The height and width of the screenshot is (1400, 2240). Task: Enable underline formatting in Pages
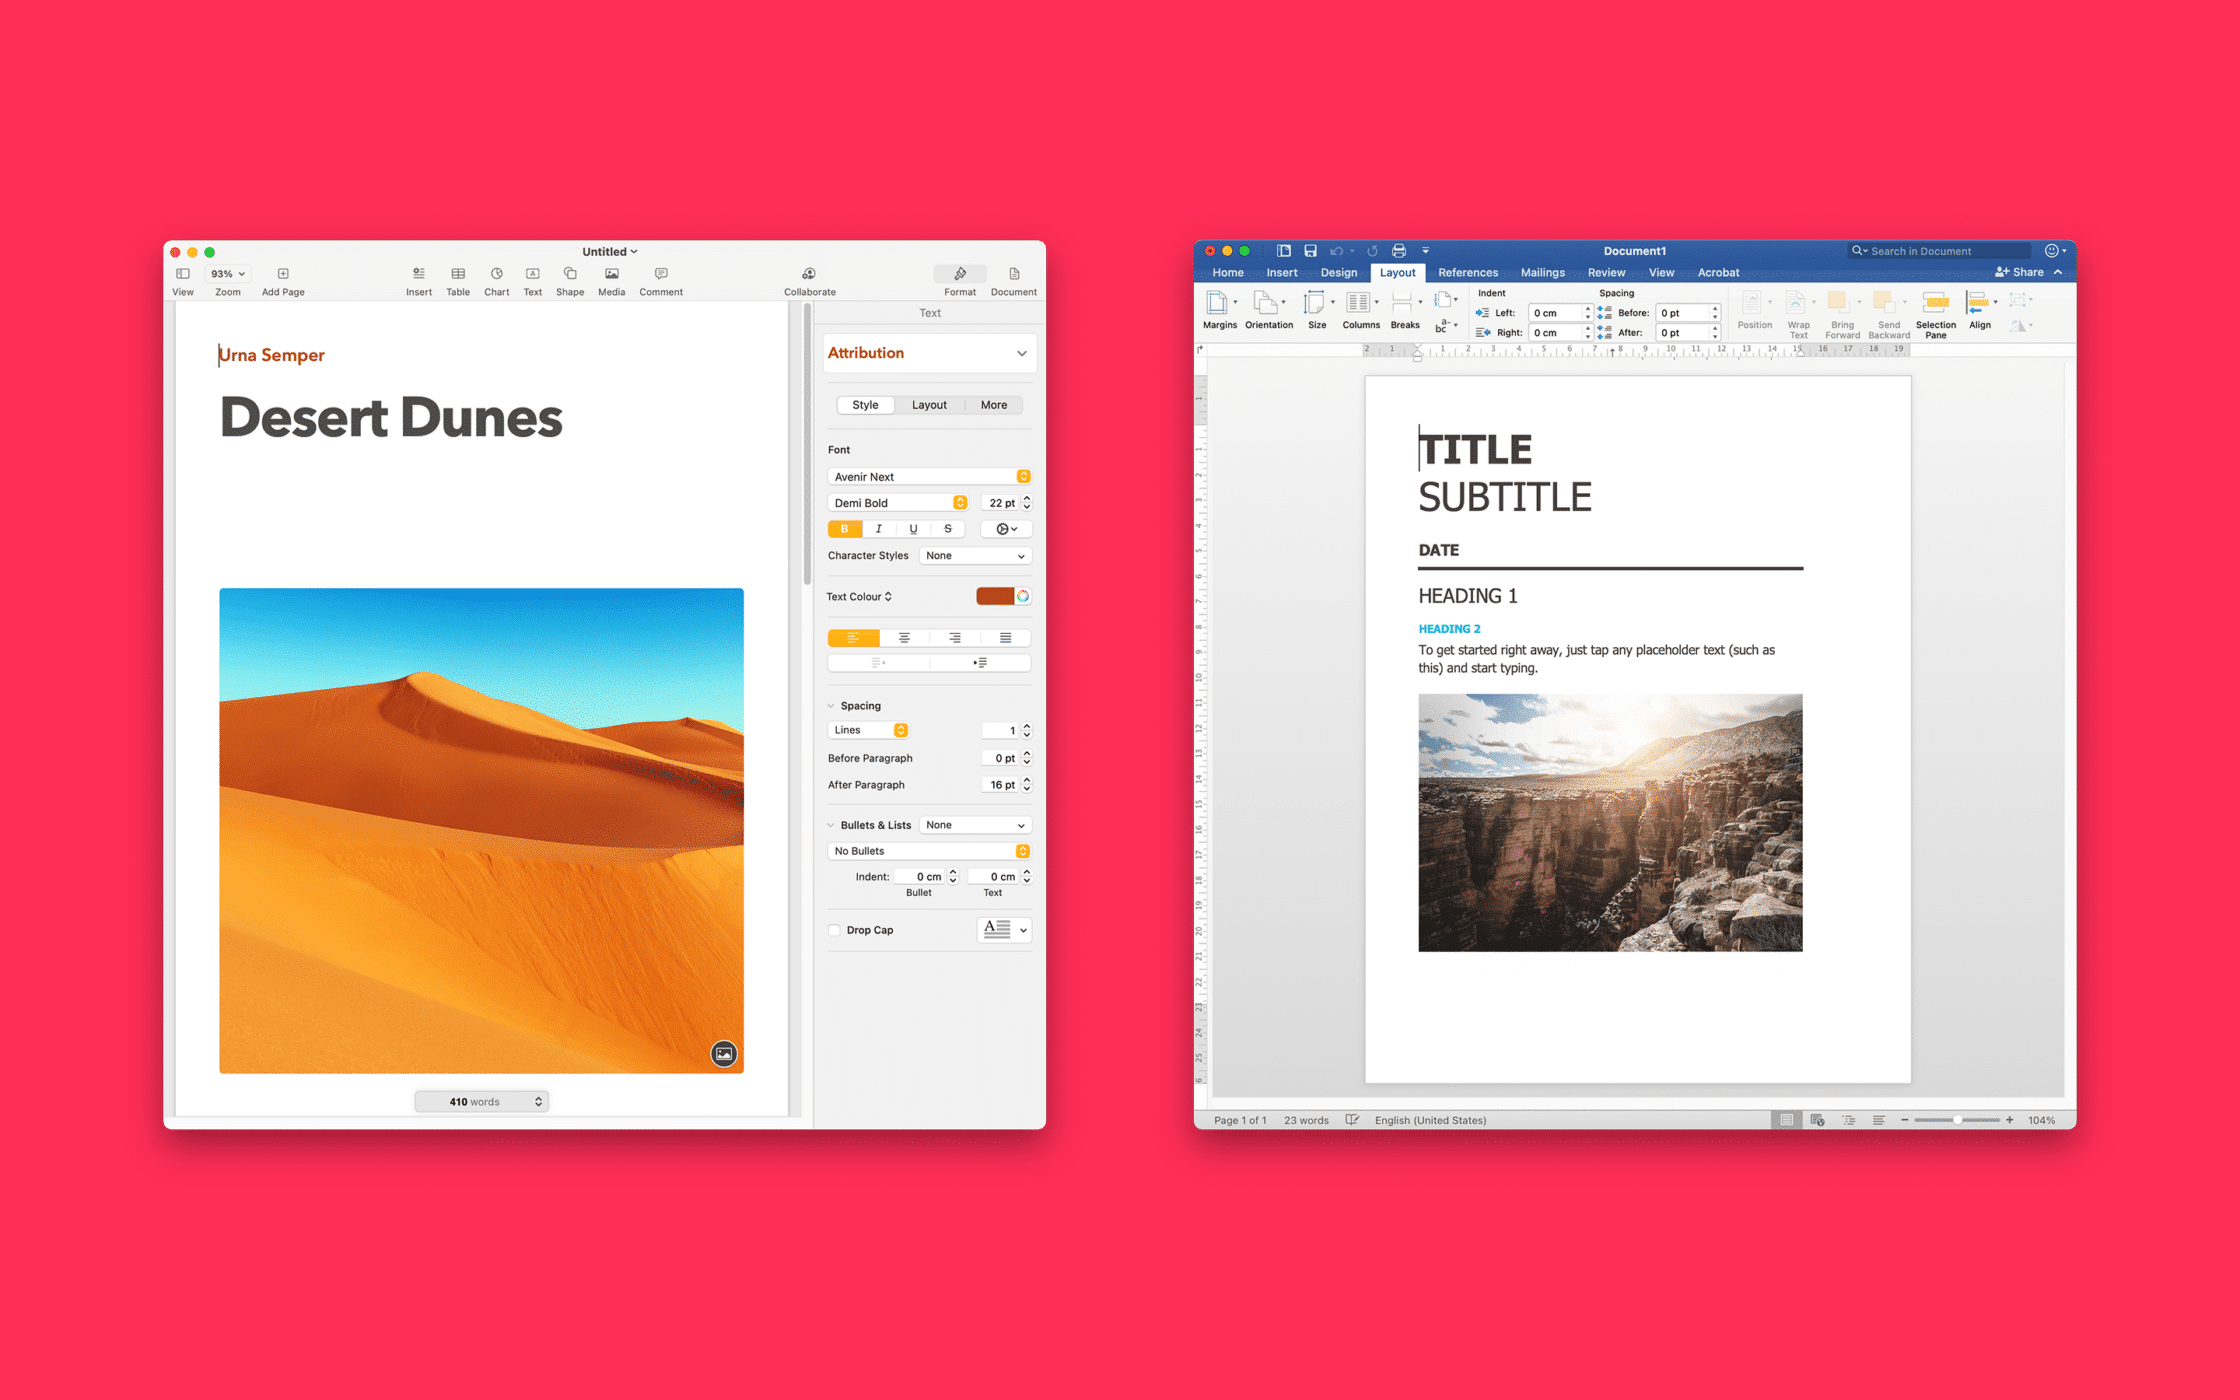coord(912,529)
